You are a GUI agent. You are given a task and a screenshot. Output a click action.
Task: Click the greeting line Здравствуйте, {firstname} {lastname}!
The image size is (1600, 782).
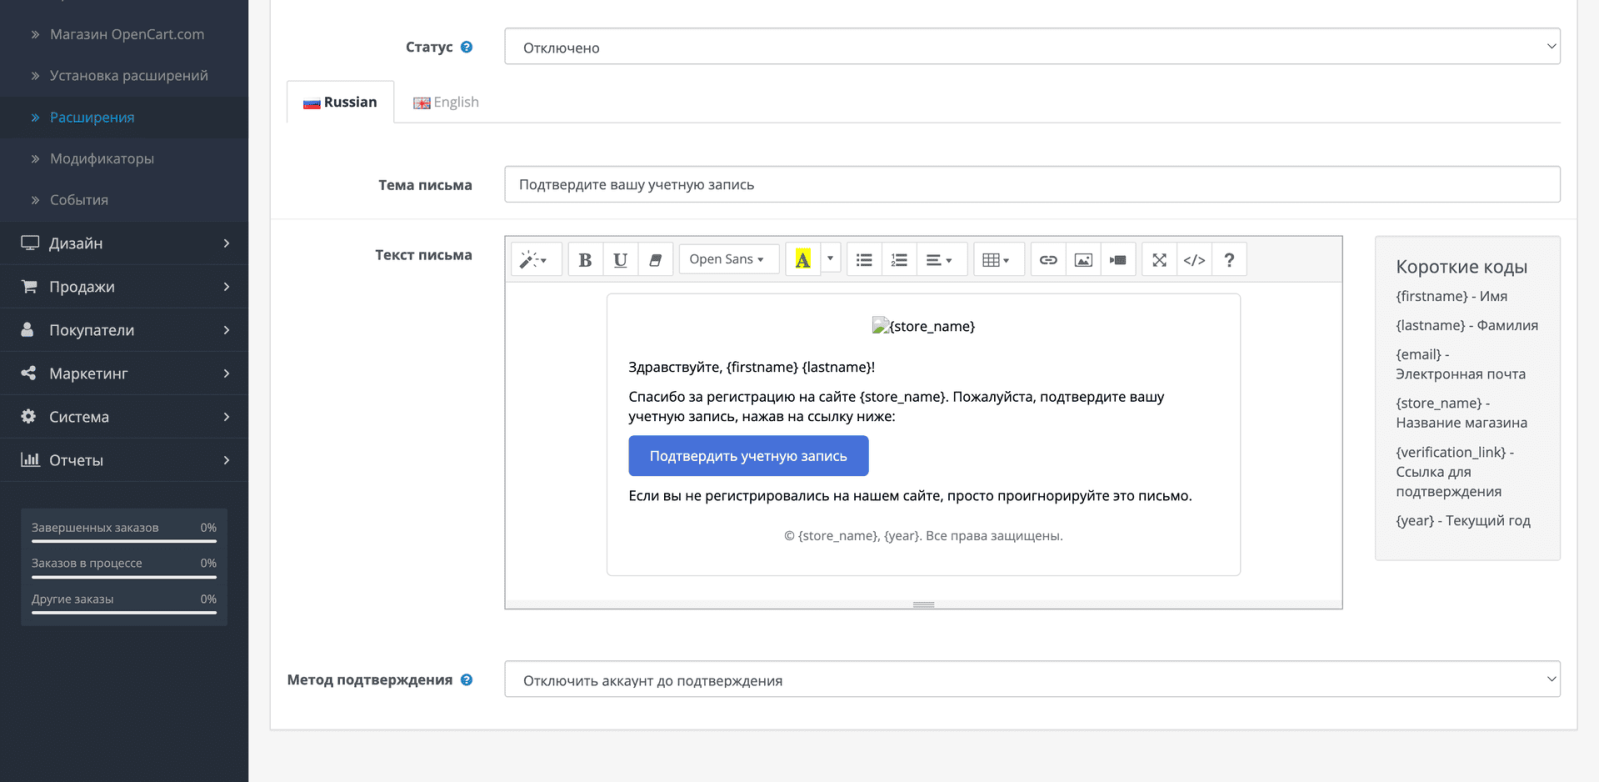[x=752, y=367]
